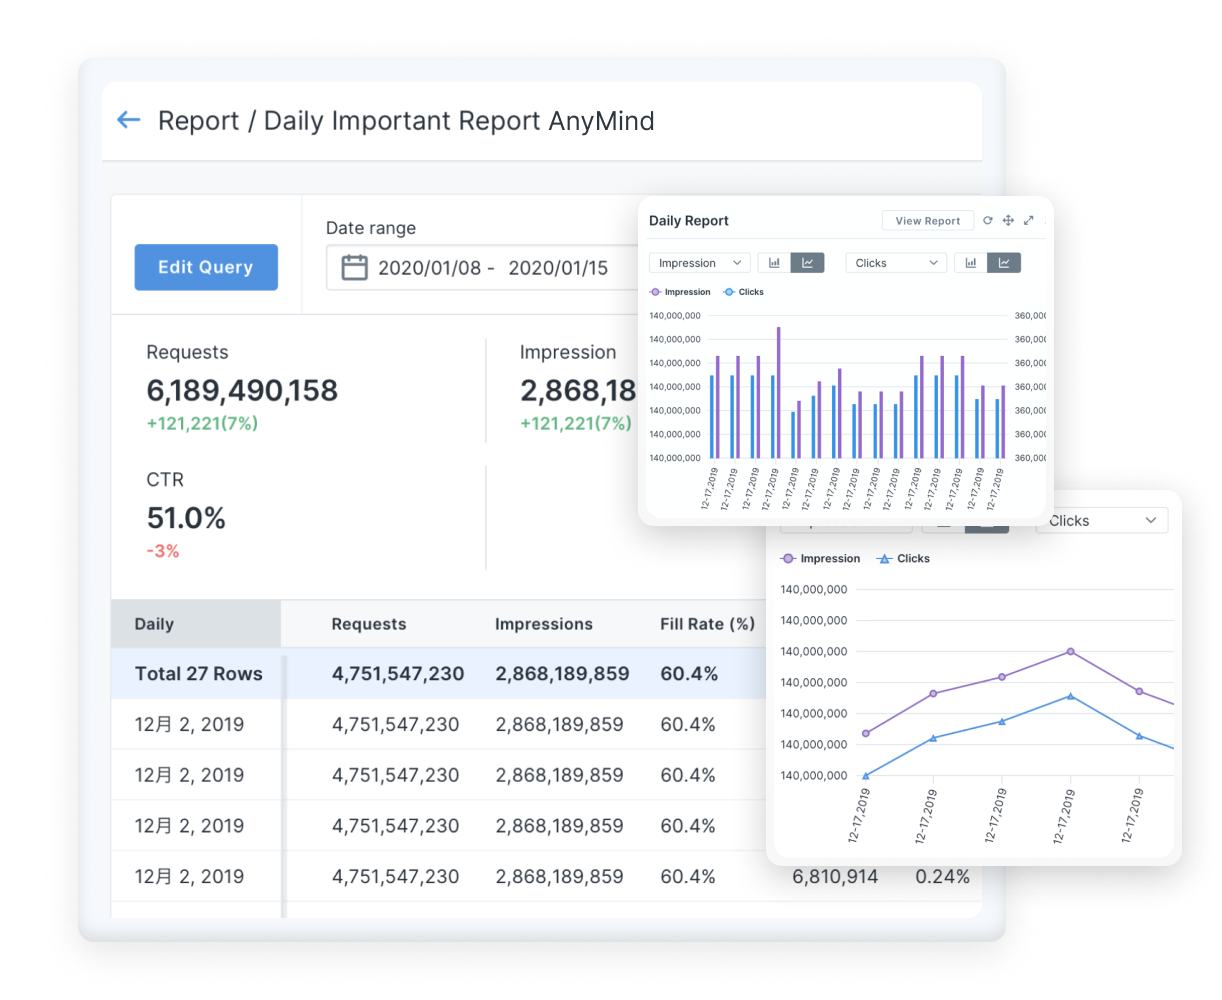Click the date range input field

click(470, 266)
